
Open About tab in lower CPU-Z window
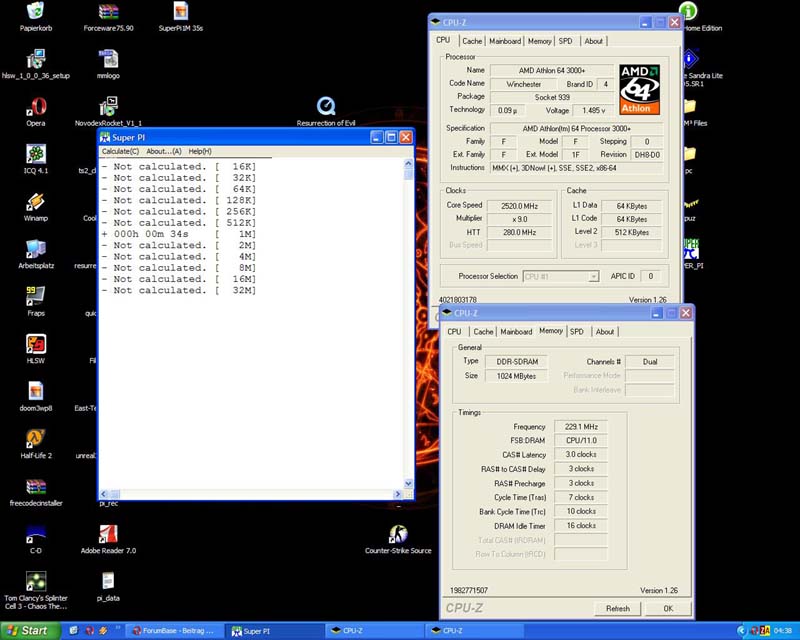click(x=605, y=332)
